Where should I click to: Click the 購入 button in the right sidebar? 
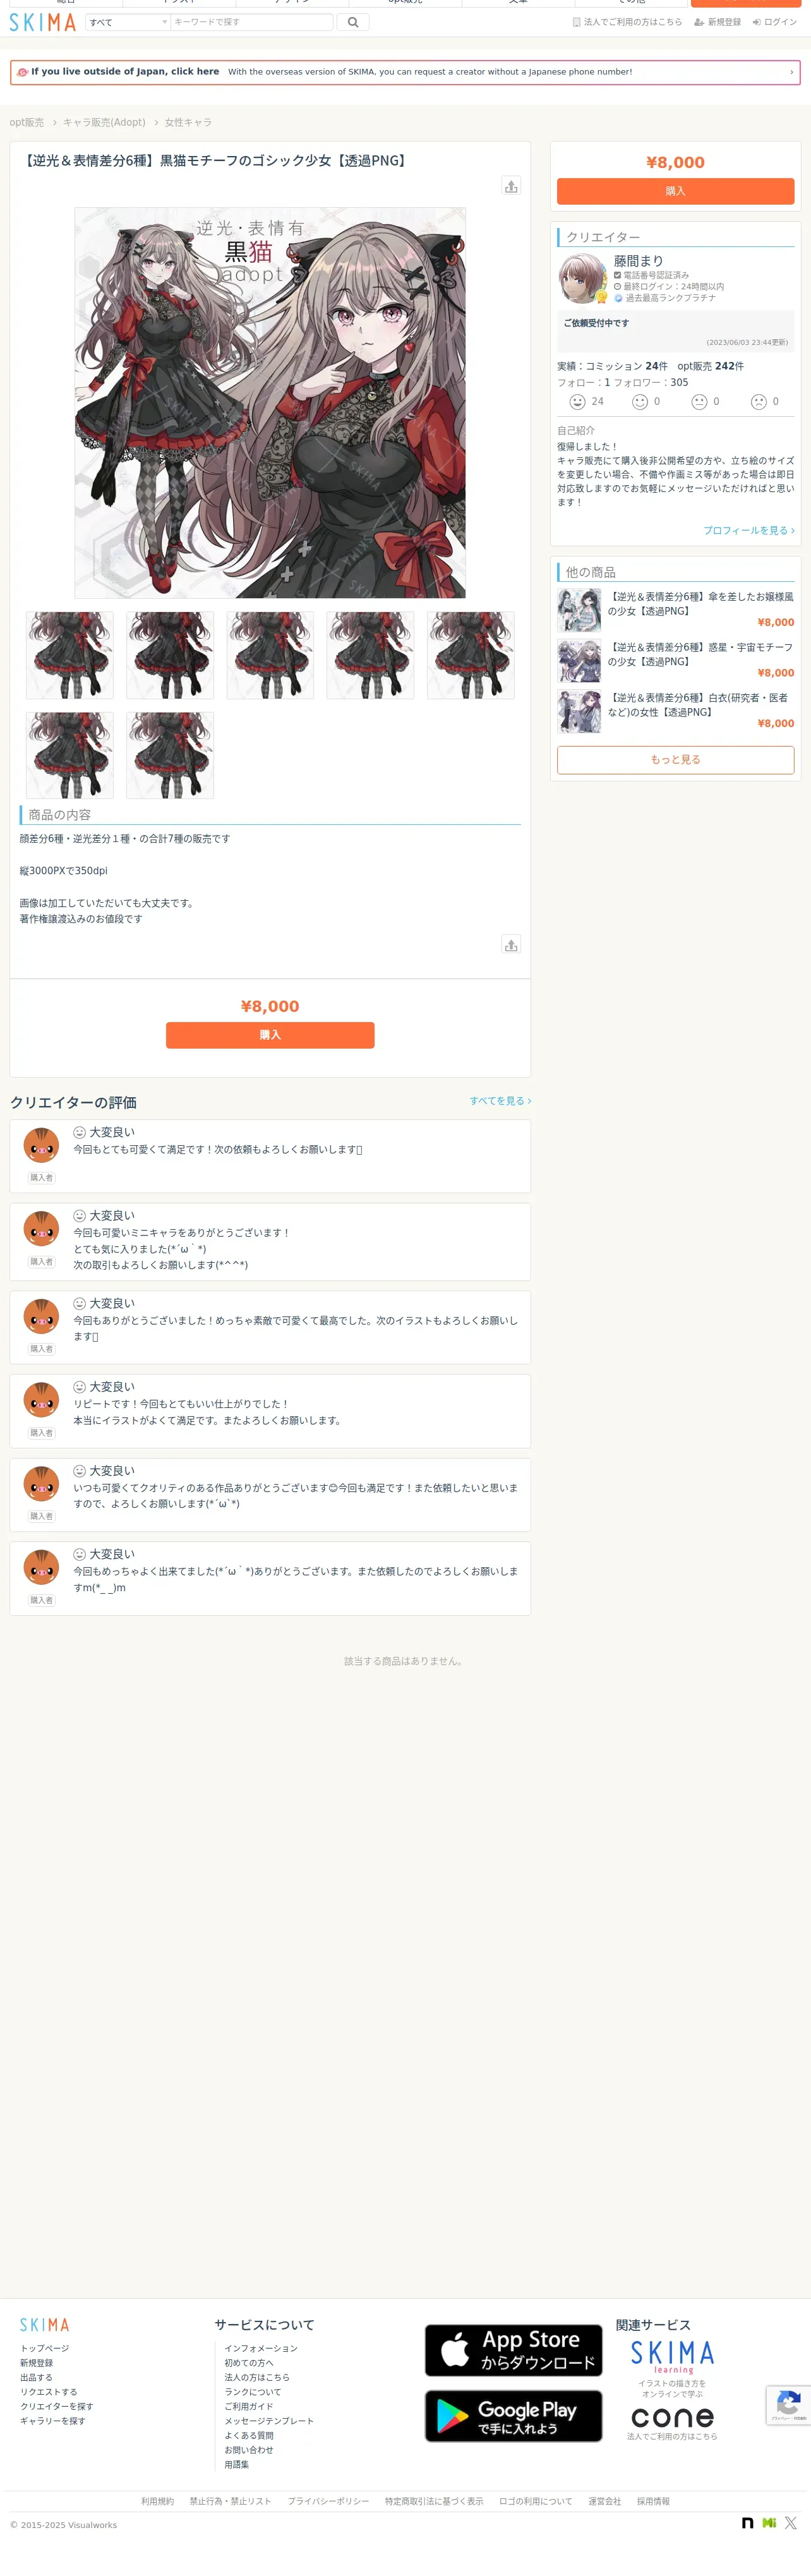pyautogui.click(x=675, y=191)
